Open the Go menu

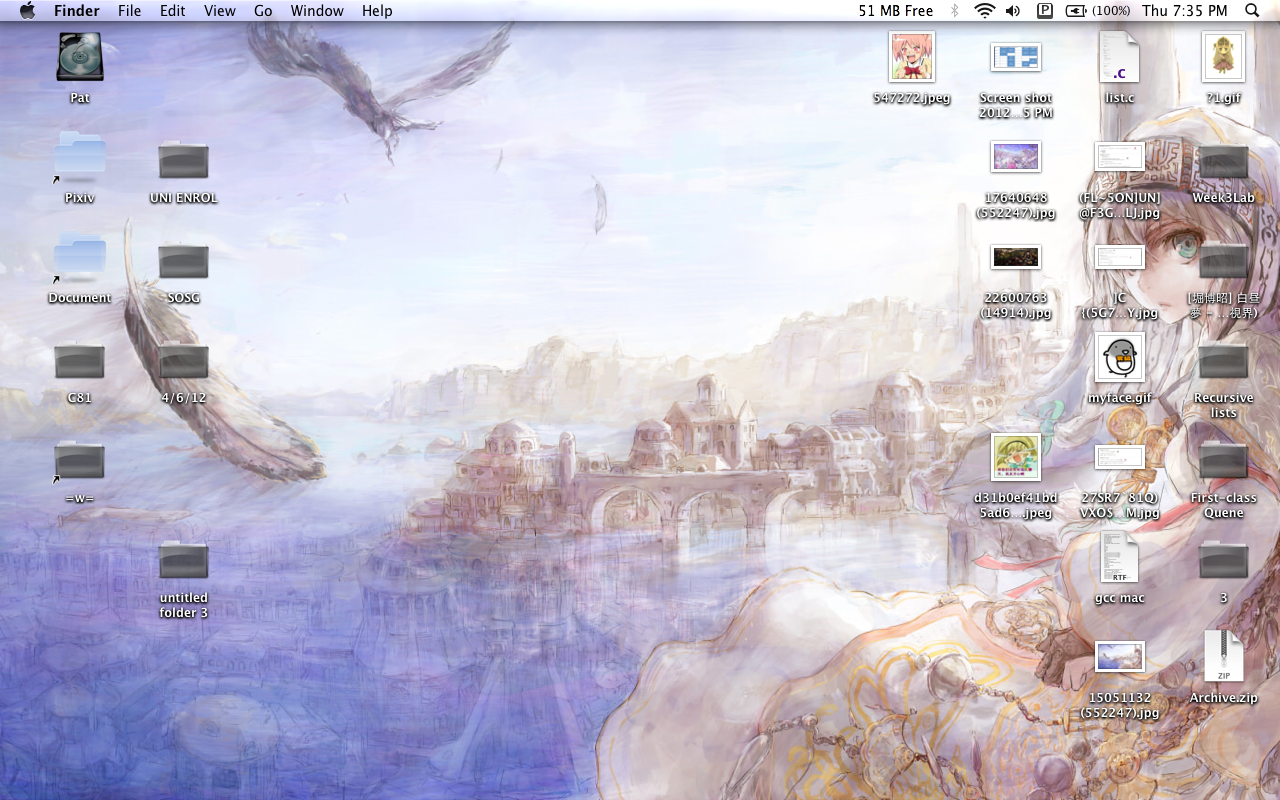coord(263,11)
